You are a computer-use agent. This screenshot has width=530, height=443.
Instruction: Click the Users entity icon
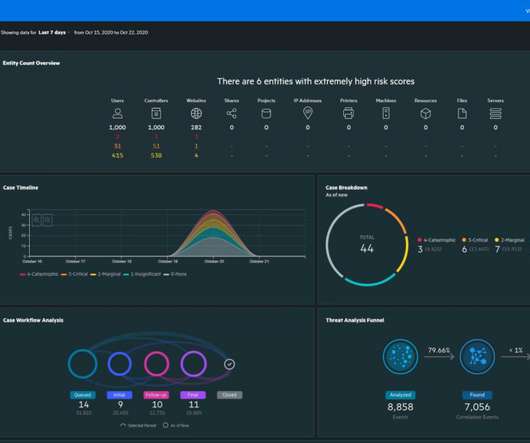click(x=117, y=113)
